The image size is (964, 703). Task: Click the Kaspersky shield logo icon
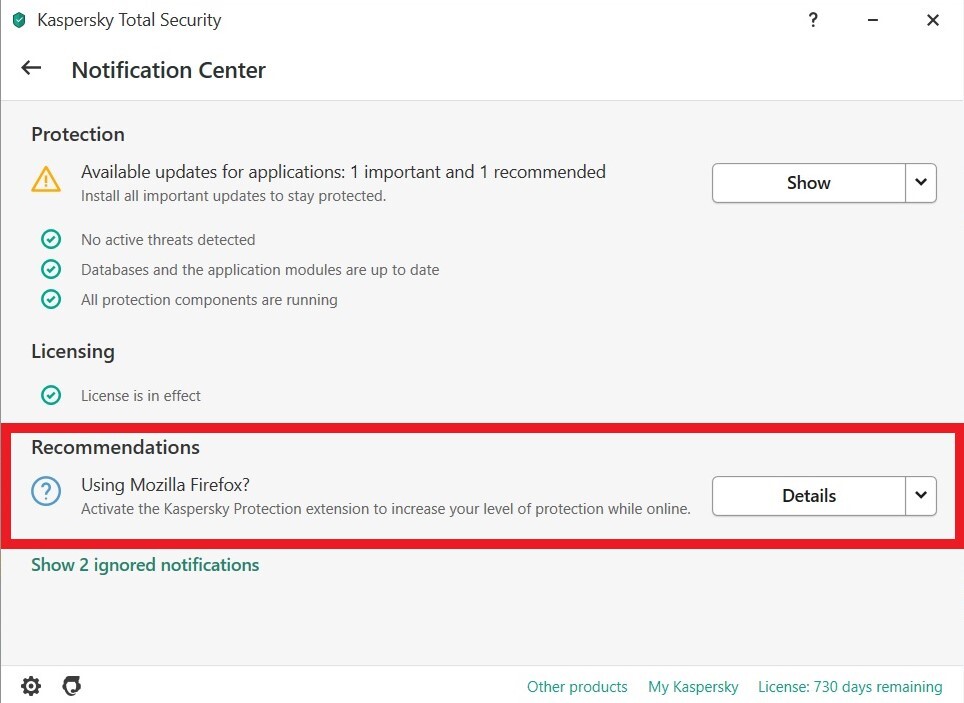point(19,20)
